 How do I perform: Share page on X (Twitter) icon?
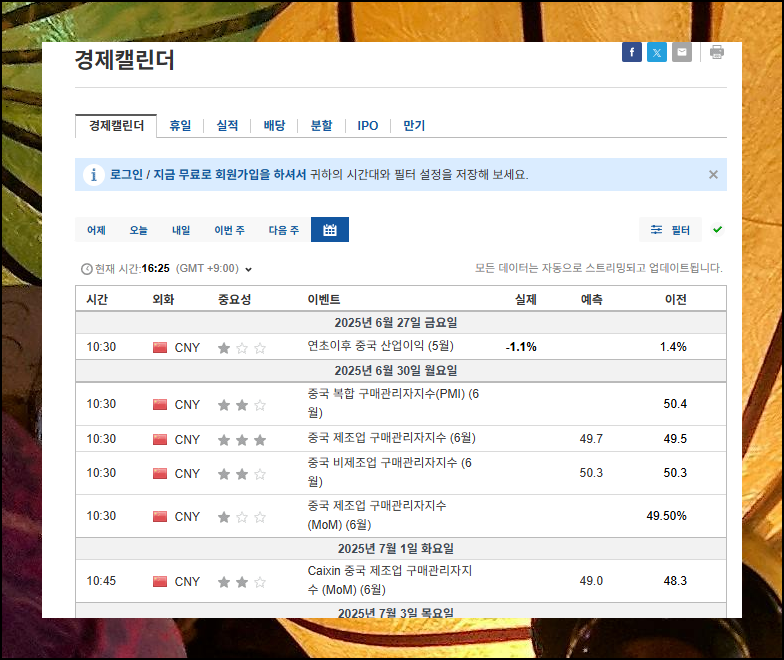[x=656, y=52]
